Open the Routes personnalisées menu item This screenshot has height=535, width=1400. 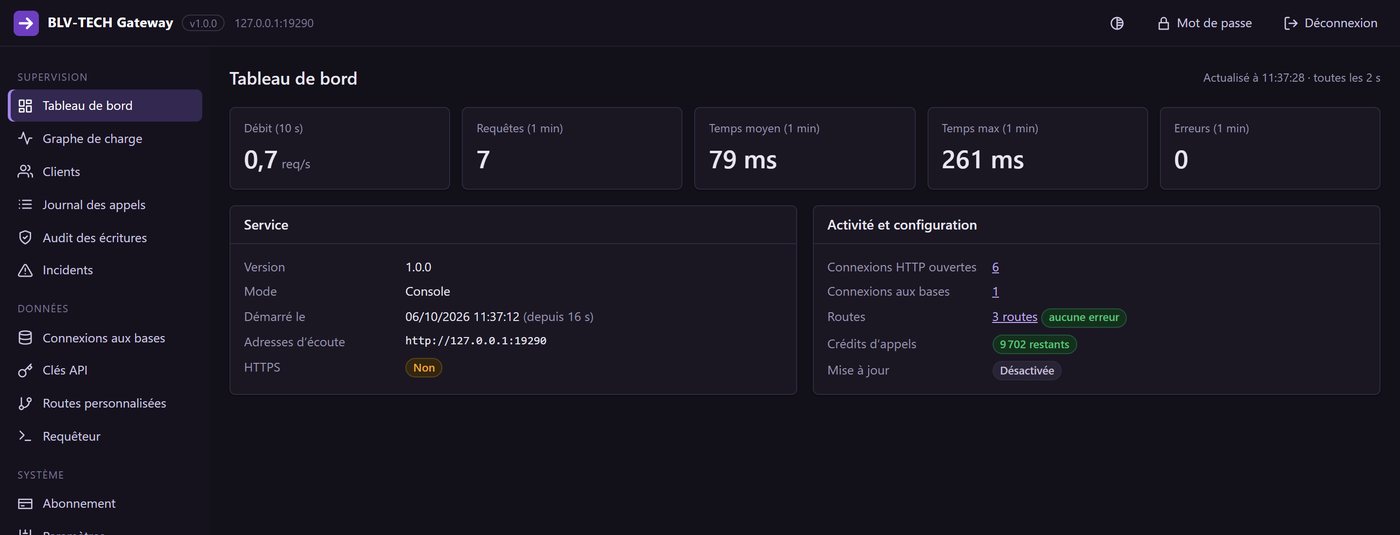click(x=105, y=403)
